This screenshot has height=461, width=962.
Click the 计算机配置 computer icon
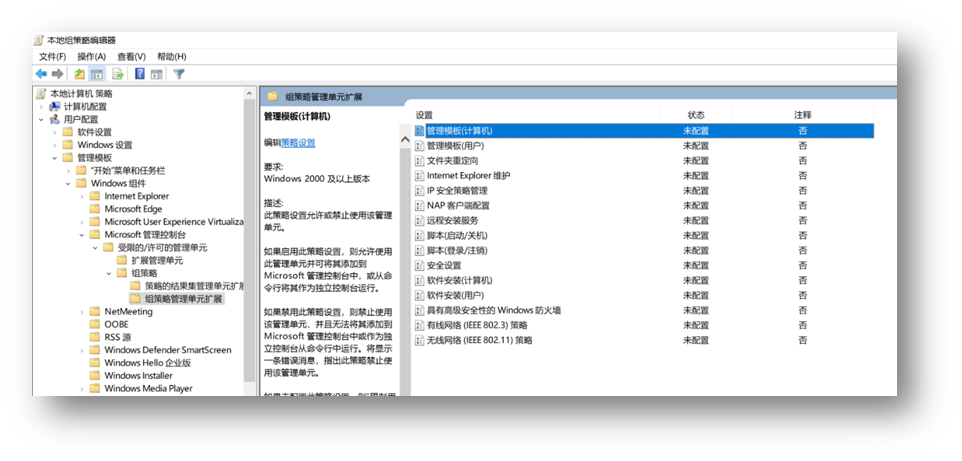click(55, 107)
